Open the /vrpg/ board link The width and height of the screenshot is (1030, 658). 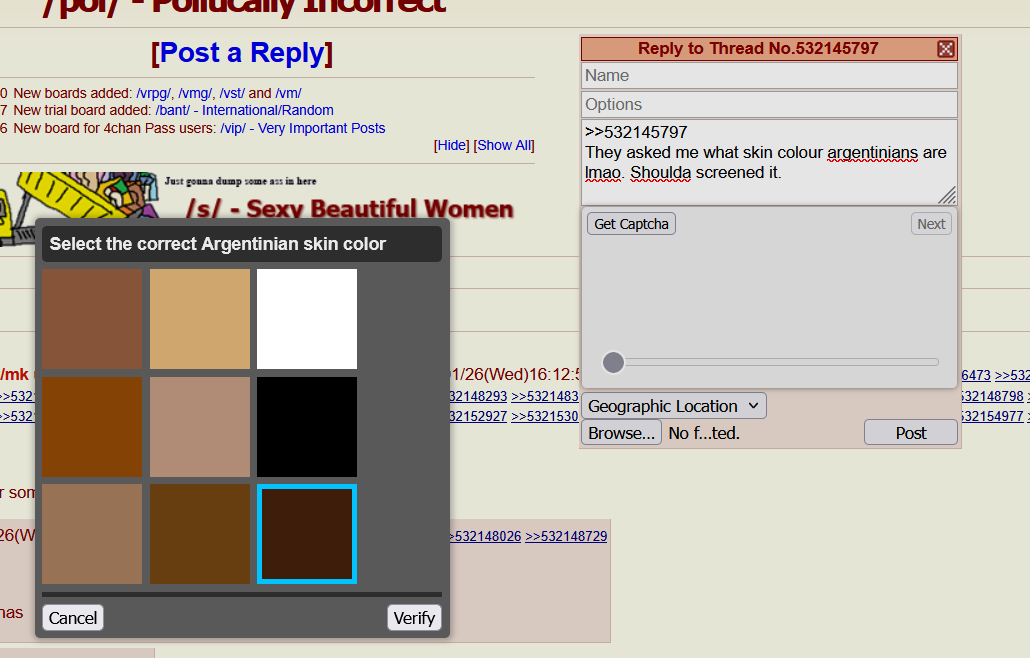[x=154, y=93]
